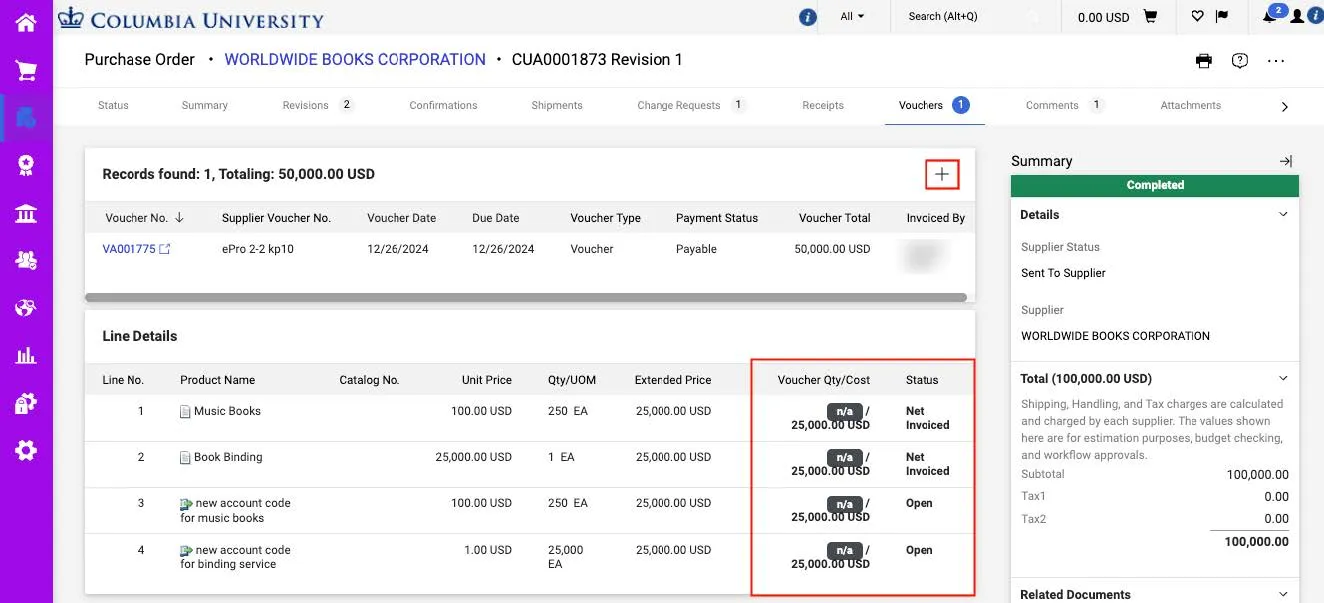
Task: Open the shopping cart in the top bar
Action: [1150, 17]
